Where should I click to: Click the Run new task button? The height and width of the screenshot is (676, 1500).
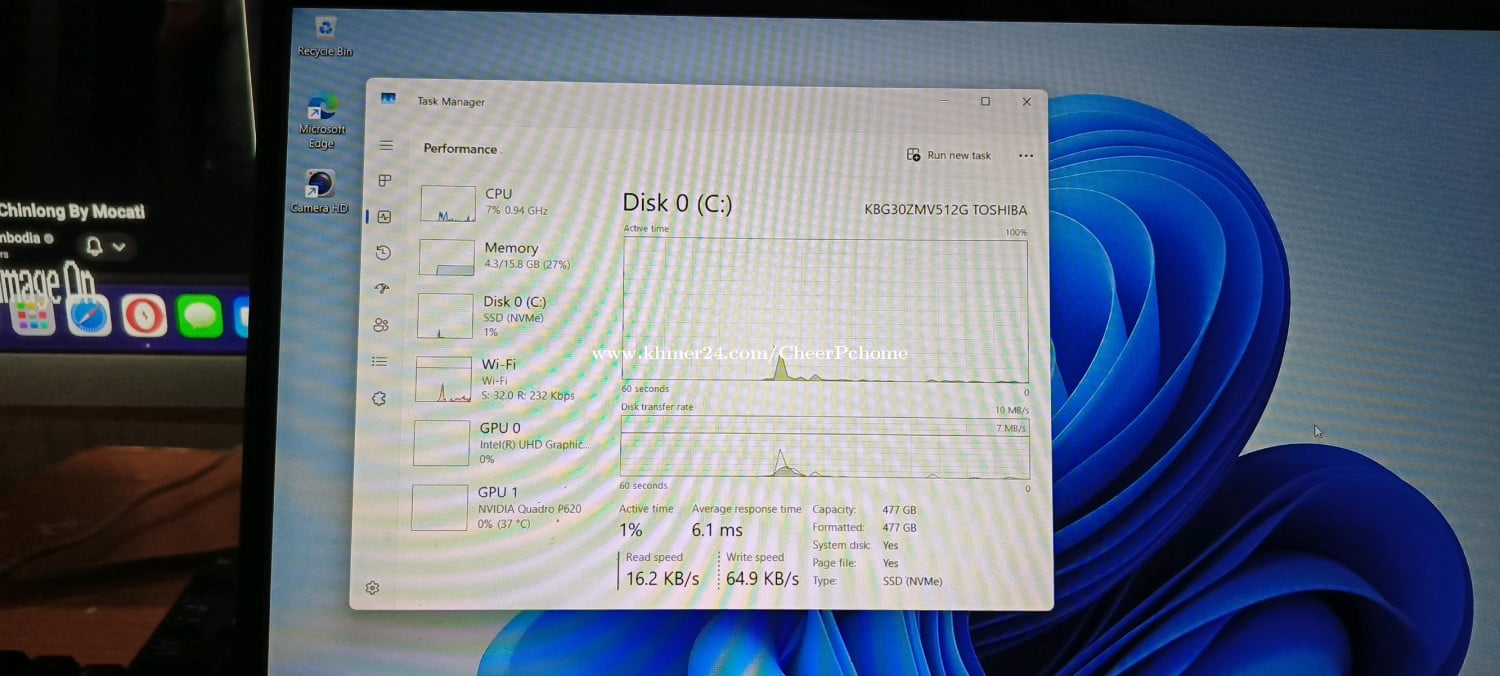(x=949, y=155)
